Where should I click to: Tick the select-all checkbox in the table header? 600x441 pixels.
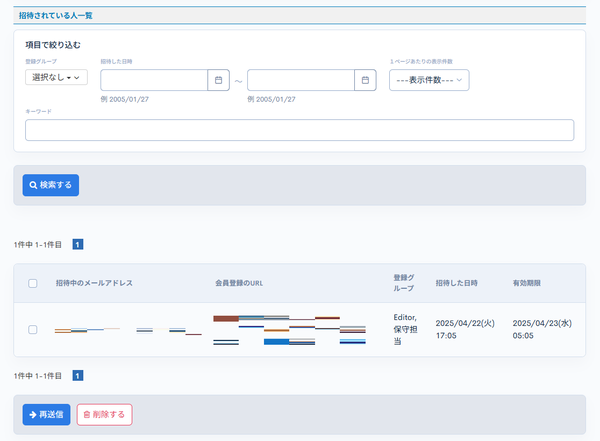[33, 283]
